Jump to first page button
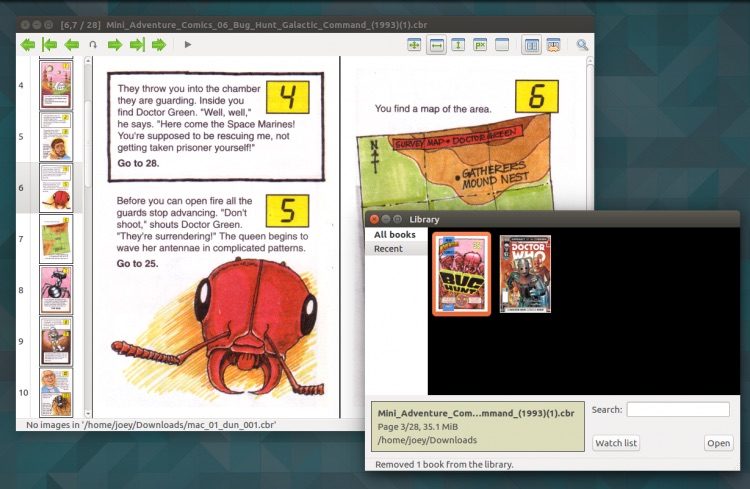 pos(49,45)
